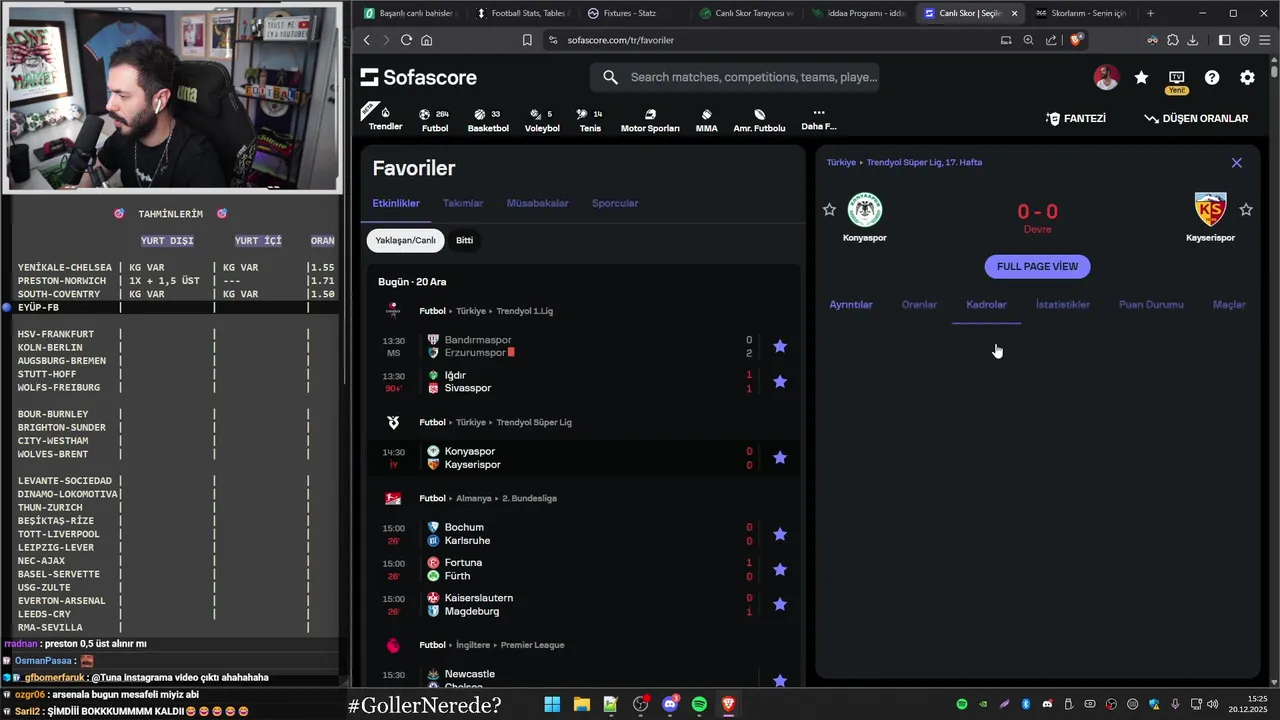Open the 2. Bundesliga league link
This screenshot has height=720, width=1280.
[529, 498]
